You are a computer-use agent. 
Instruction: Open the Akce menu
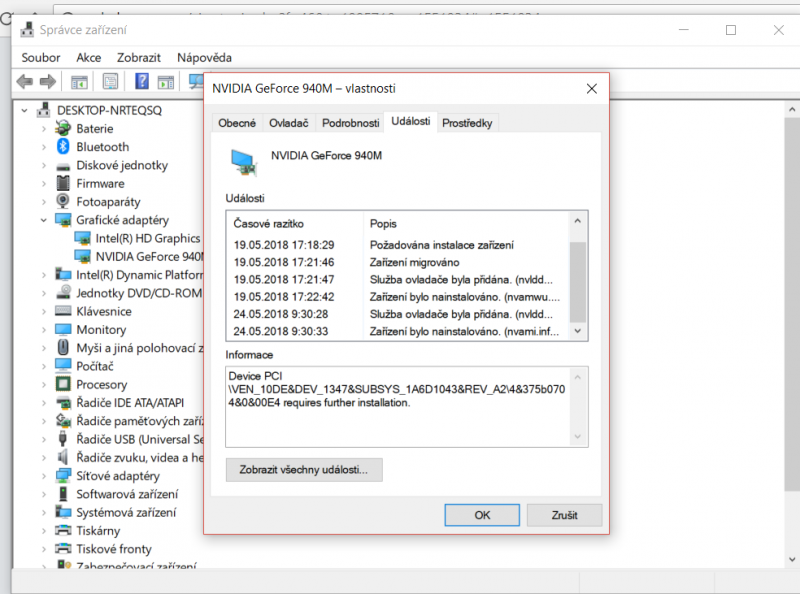[89, 58]
